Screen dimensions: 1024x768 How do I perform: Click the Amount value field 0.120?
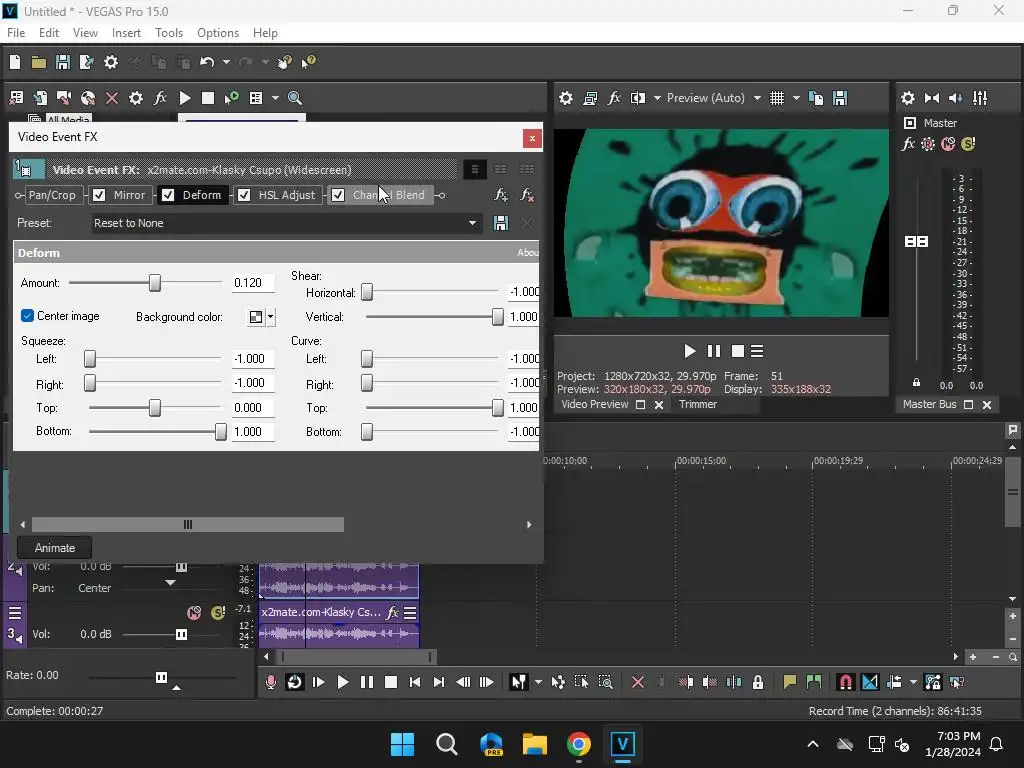click(253, 283)
